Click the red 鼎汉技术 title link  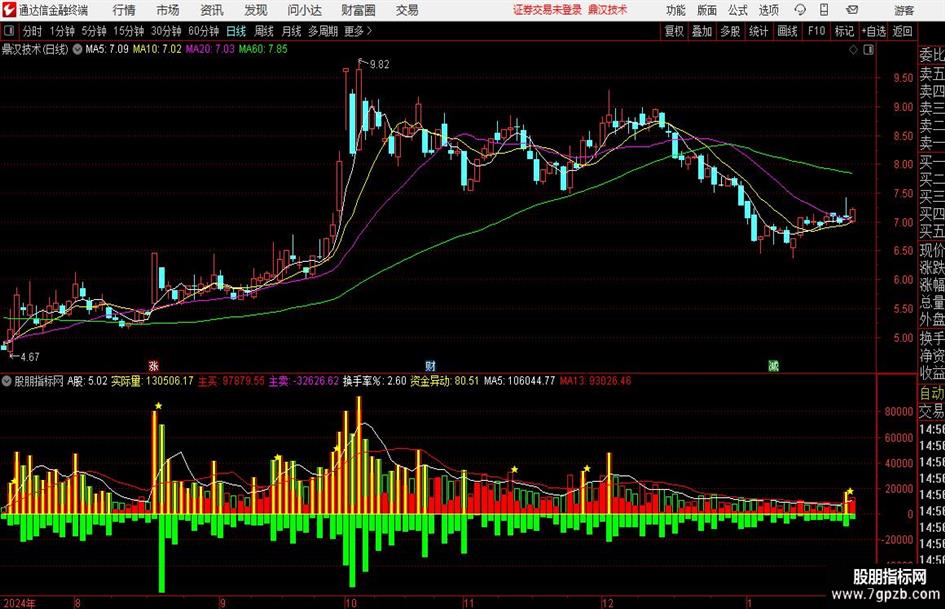[x=608, y=10]
